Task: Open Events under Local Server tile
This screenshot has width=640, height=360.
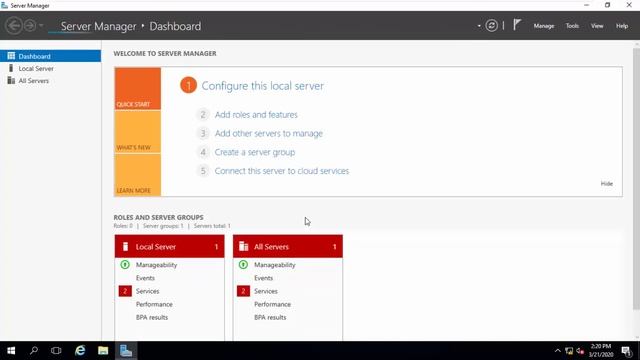Action: [145, 278]
